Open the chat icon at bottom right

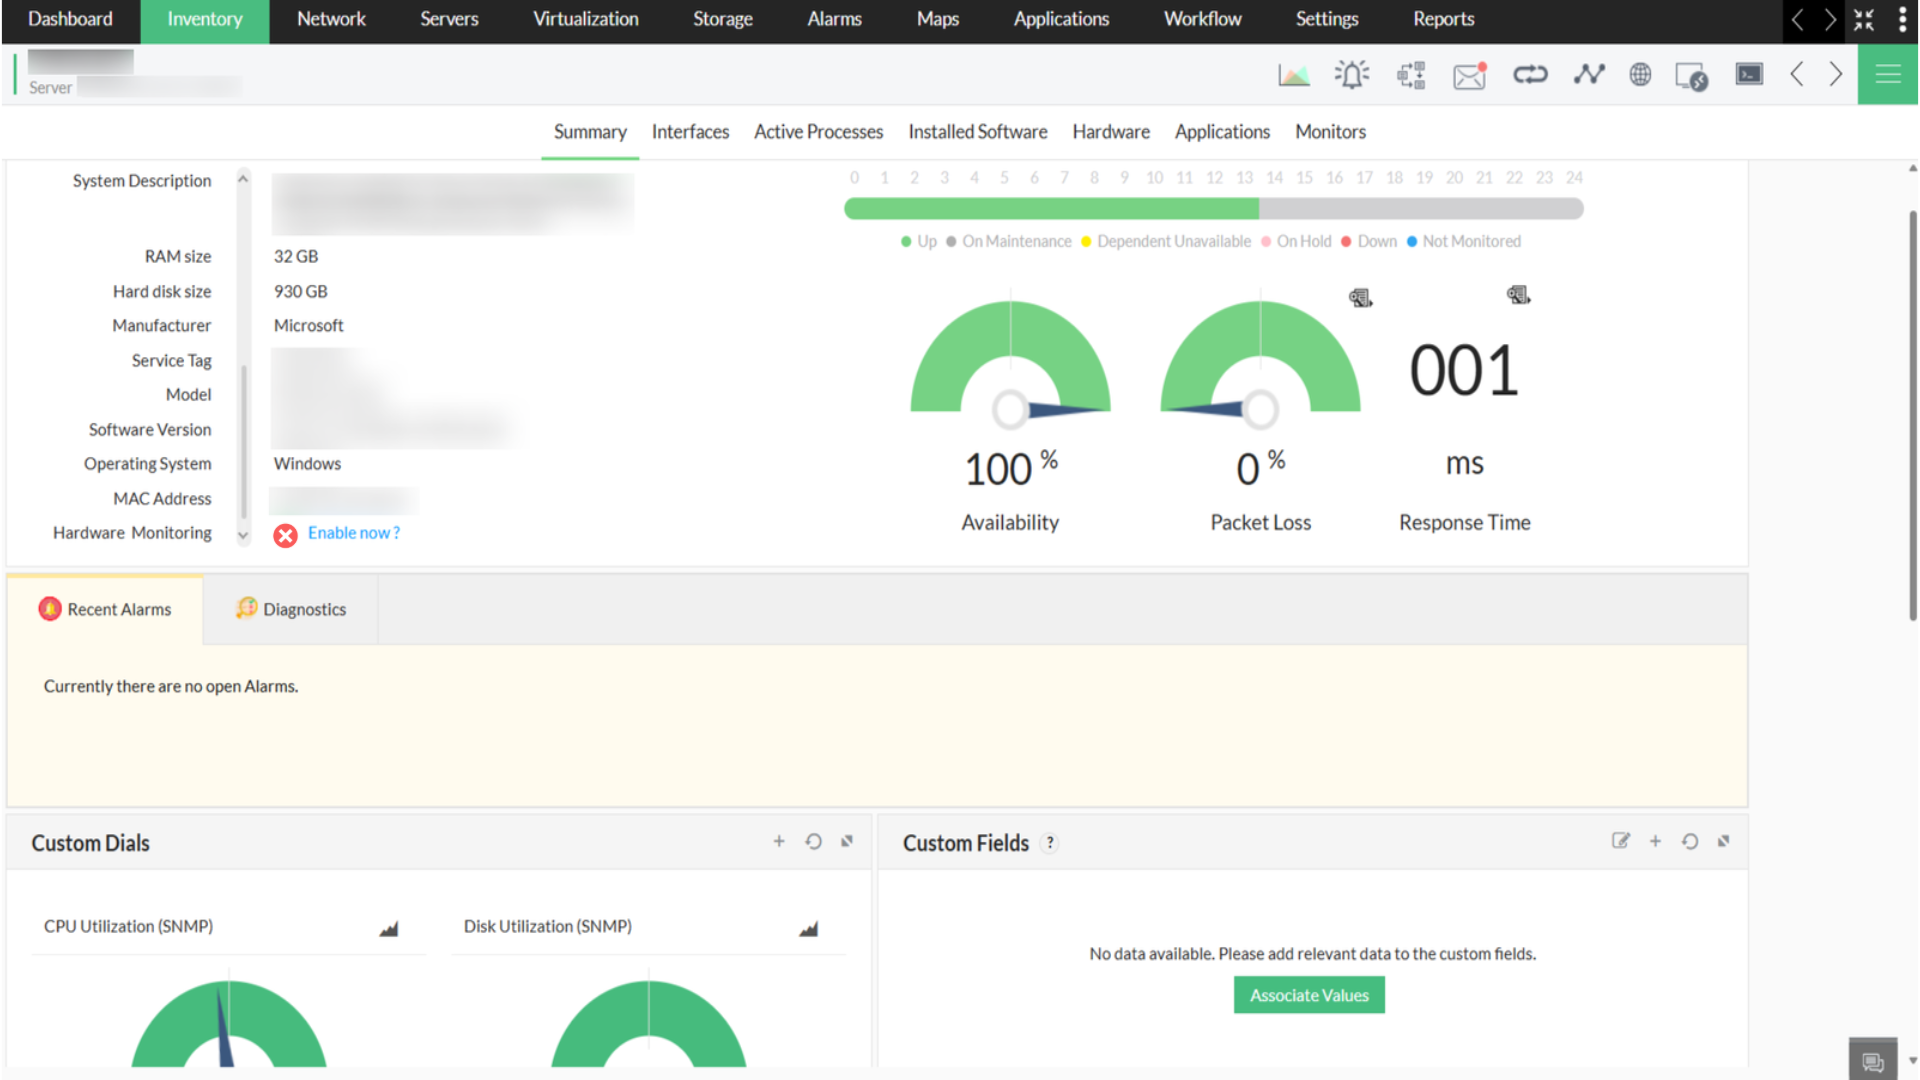pyautogui.click(x=1872, y=1061)
